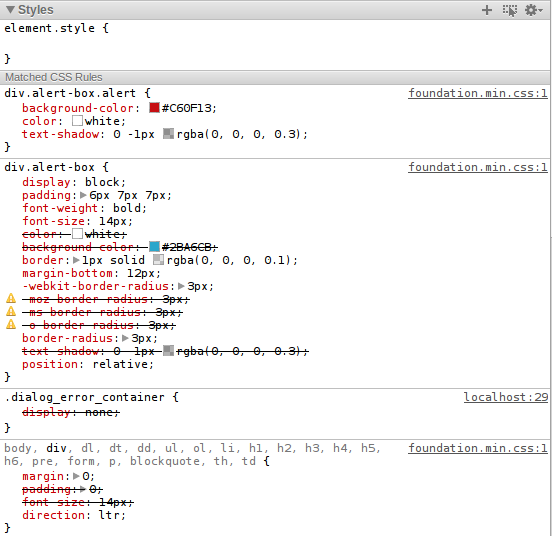Click the Styles section title
The width and height of the screenshot is (552, 536).
36,10
